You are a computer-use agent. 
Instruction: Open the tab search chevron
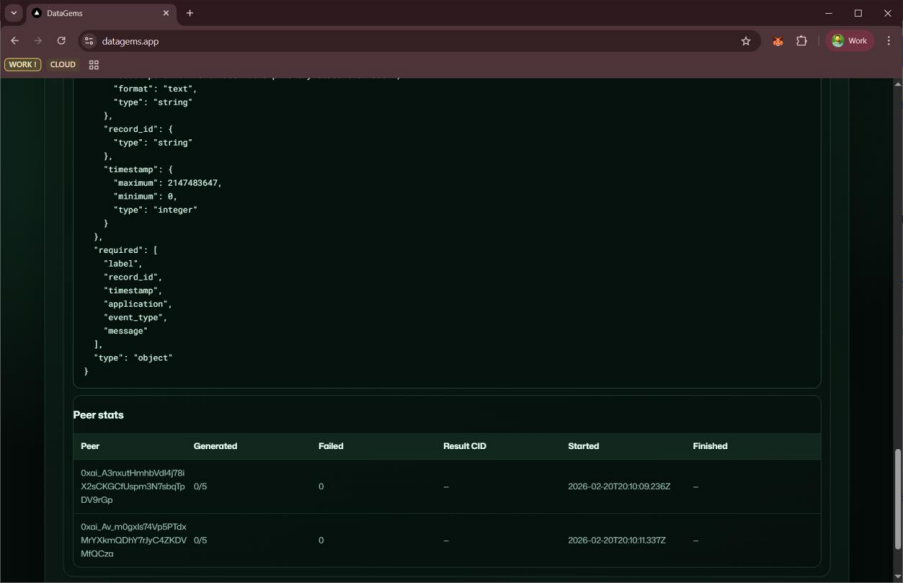(13, 13)
